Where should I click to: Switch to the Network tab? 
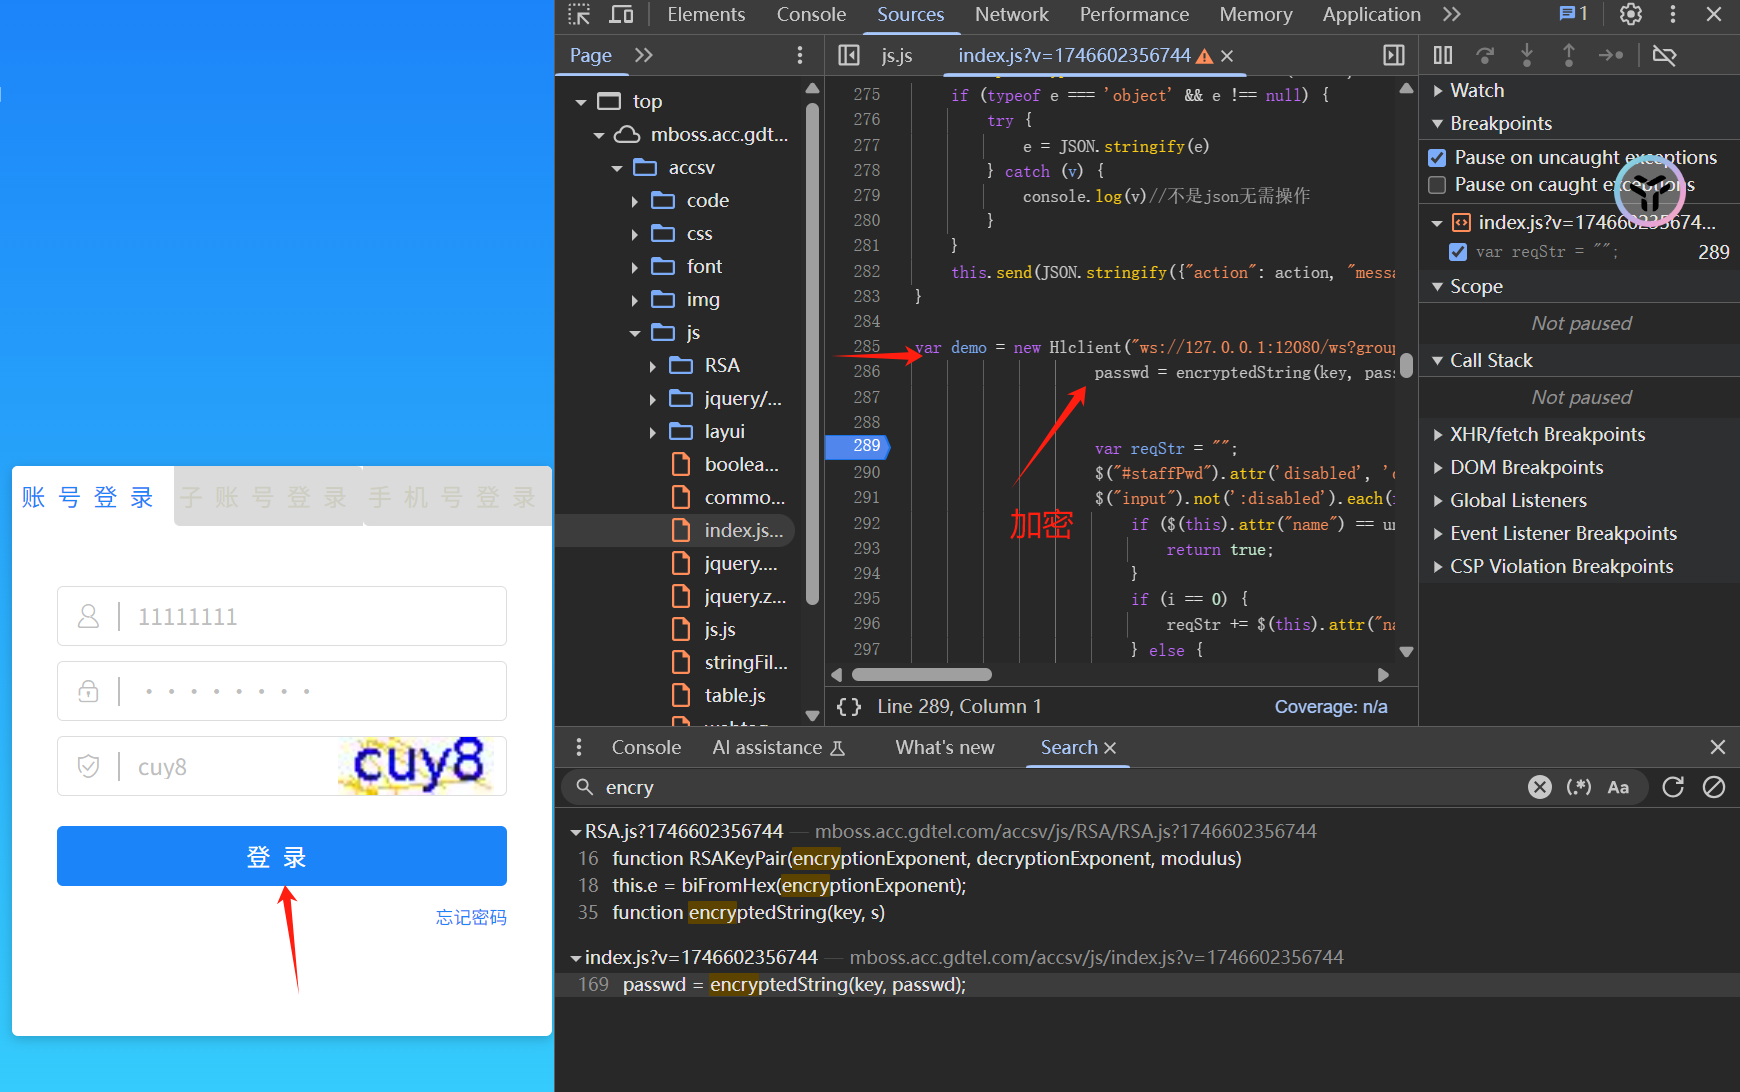click(x=1011, y=14)
